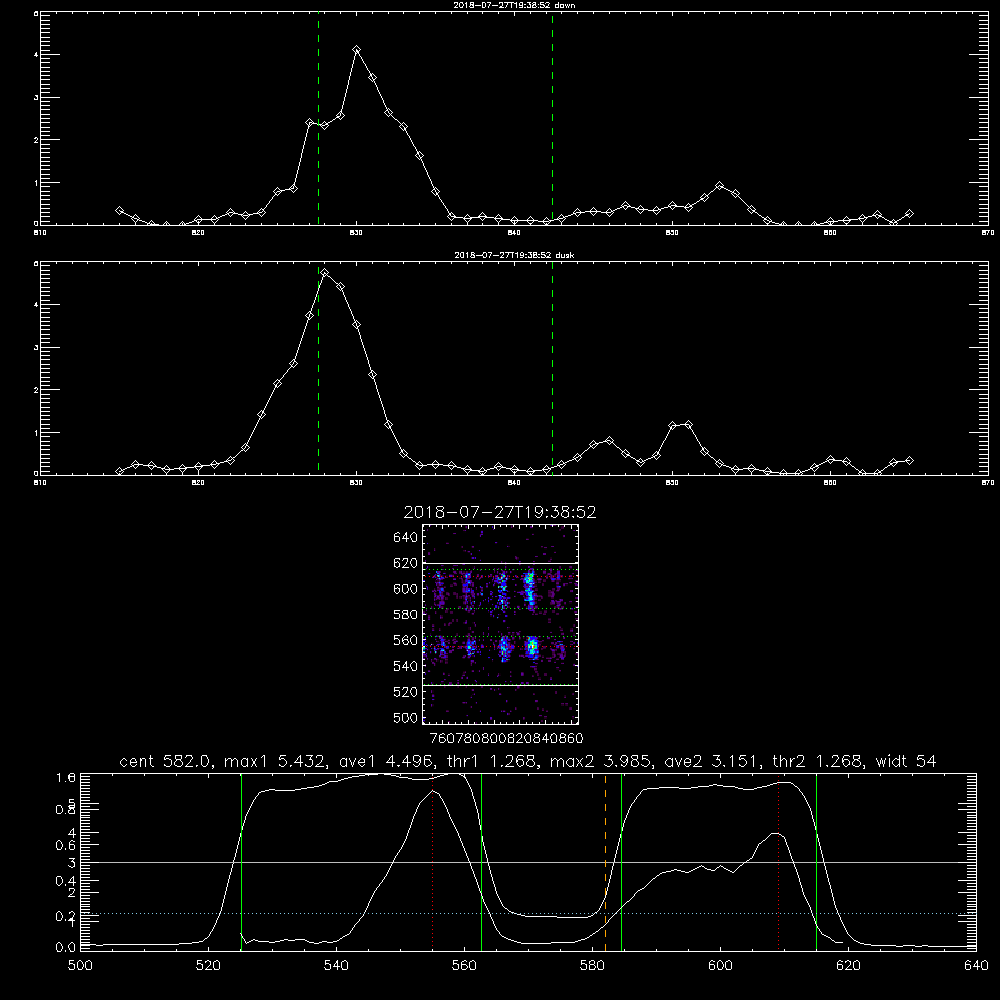Click bottom plot x-axis label 580

[592, 966]
